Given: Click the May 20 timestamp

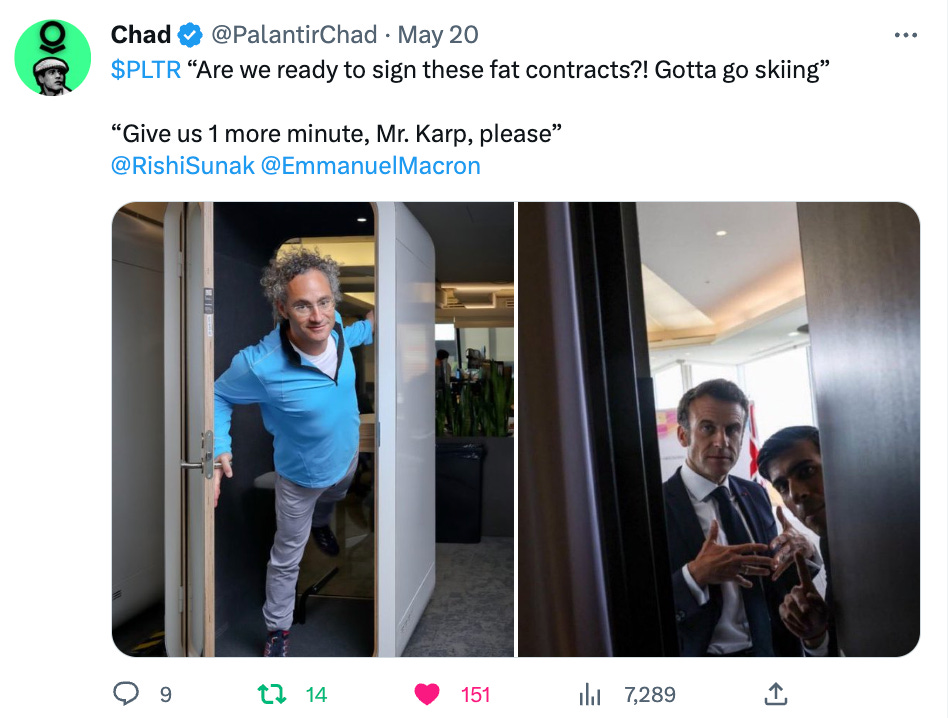Looking at the screenshot, I should pyautogui.click(x=438, y=35).
